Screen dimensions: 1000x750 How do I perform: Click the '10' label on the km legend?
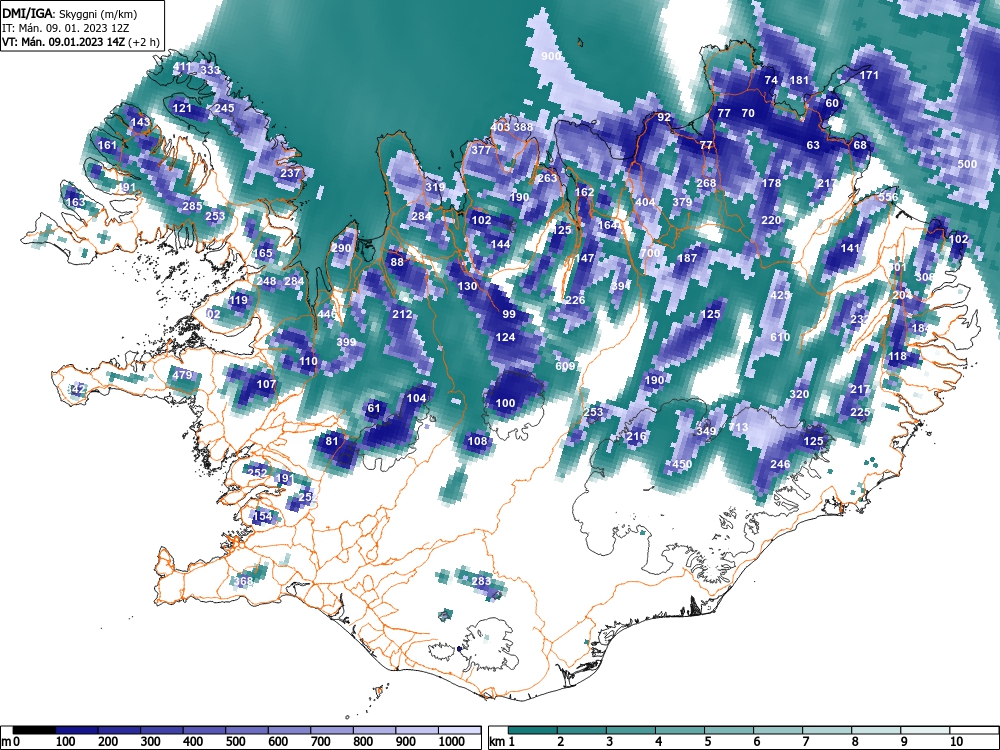coord(956,742)
